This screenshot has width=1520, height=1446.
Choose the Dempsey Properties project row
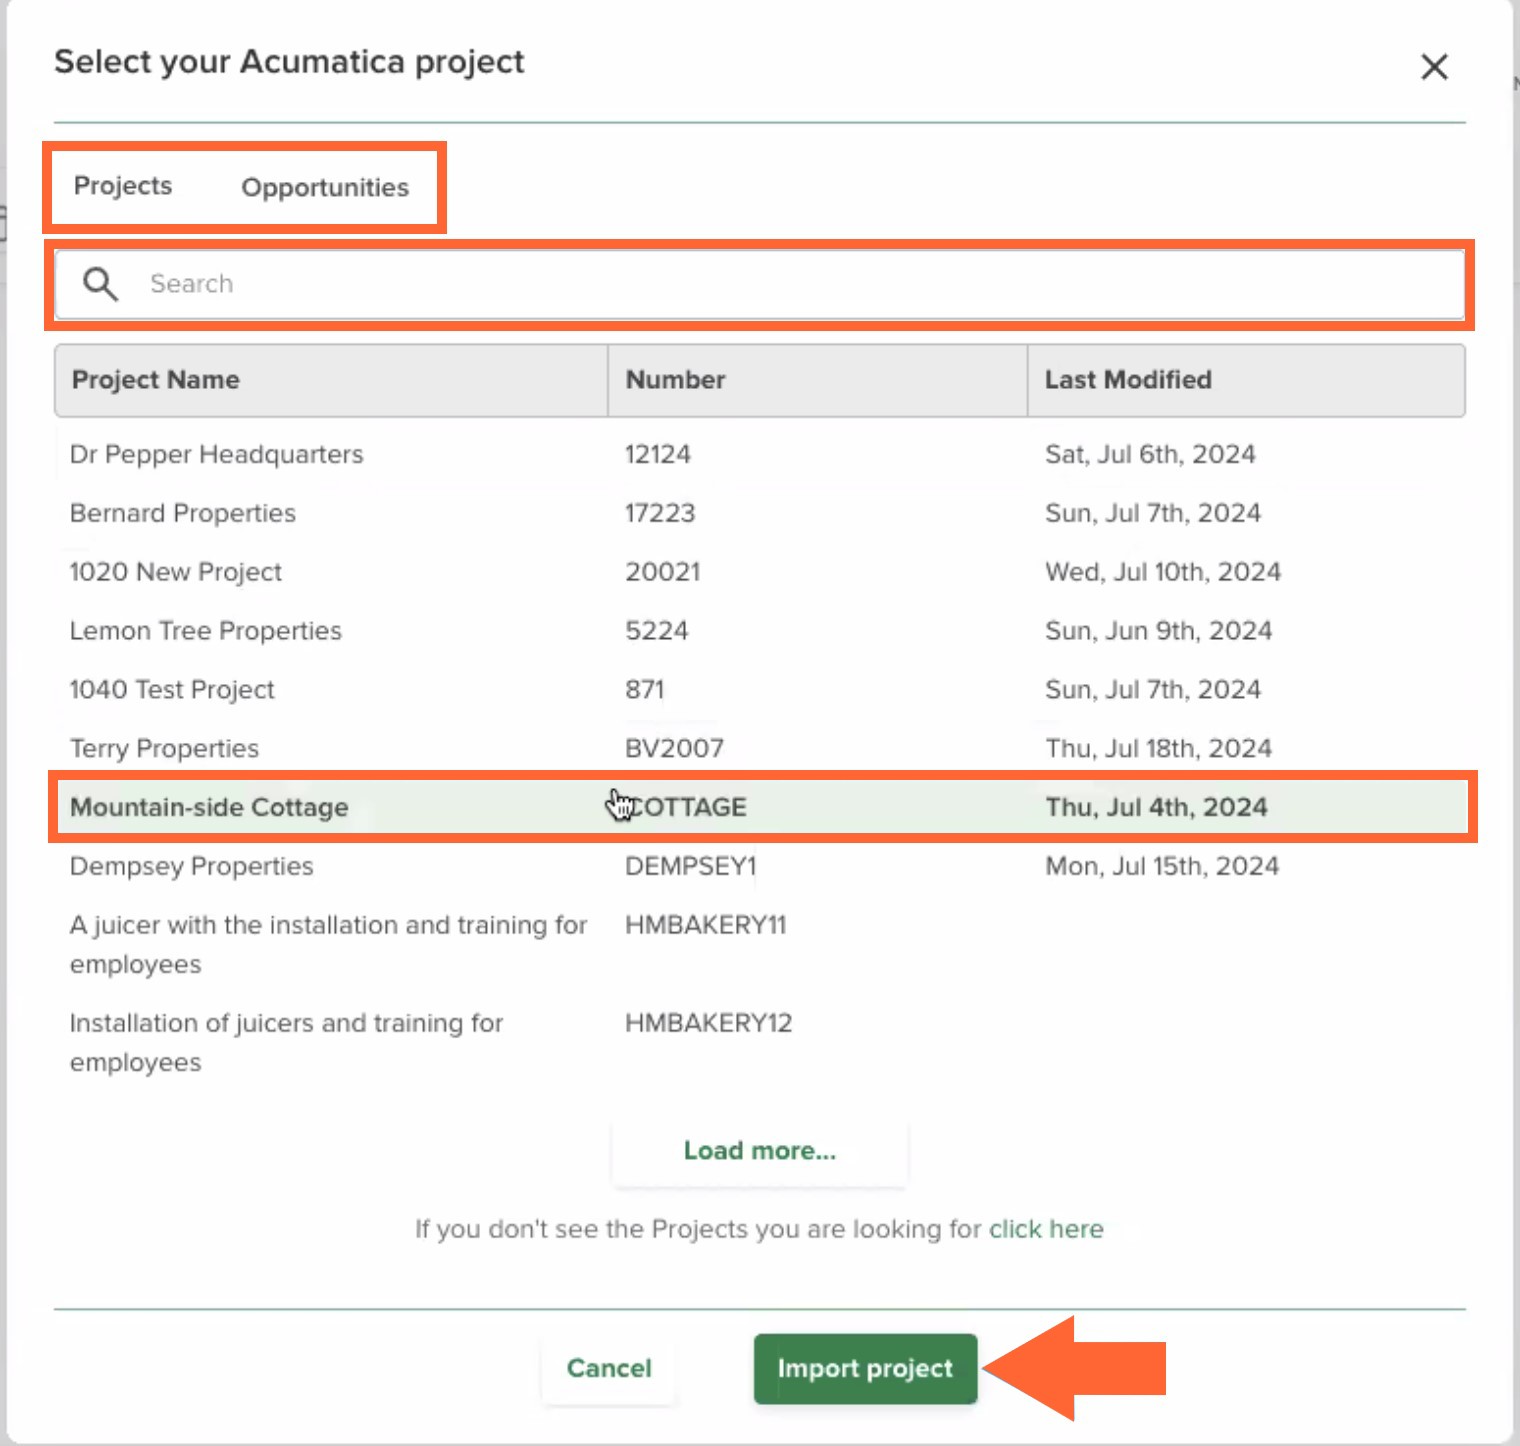click(x=760, y=866)
